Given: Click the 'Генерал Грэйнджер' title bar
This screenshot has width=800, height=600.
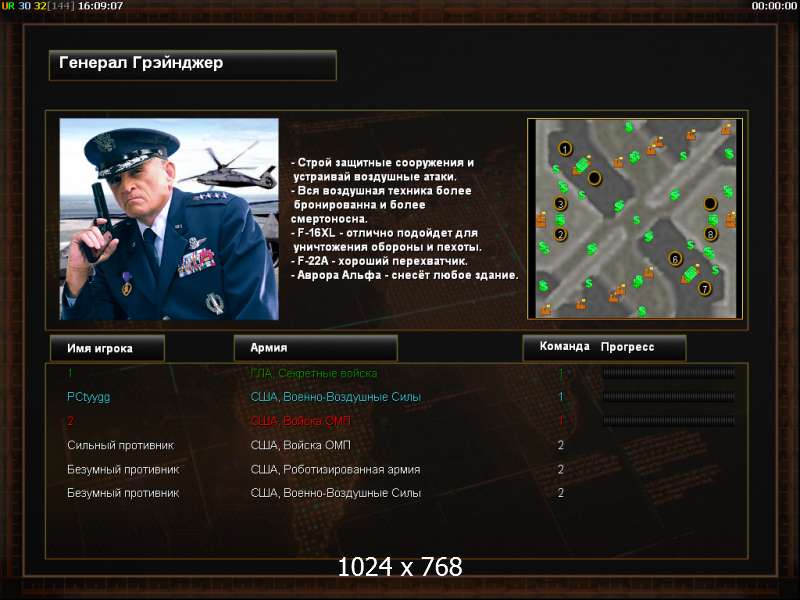Looking at the screenshot, I should click(193, 65).
